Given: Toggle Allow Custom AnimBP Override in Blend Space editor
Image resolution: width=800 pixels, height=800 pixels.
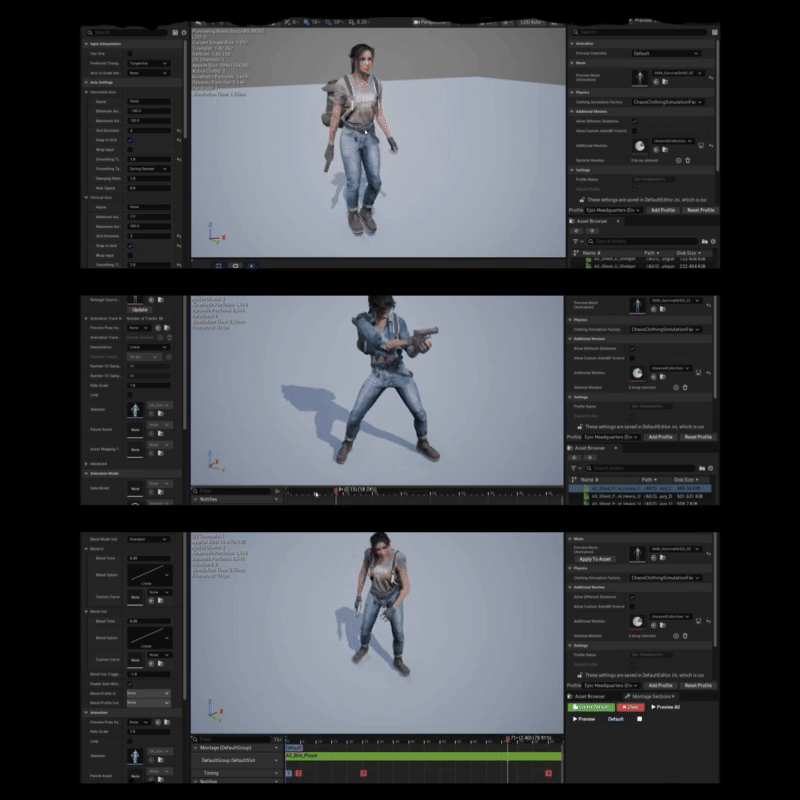Looking at the screenshot, I should [634, 131].
